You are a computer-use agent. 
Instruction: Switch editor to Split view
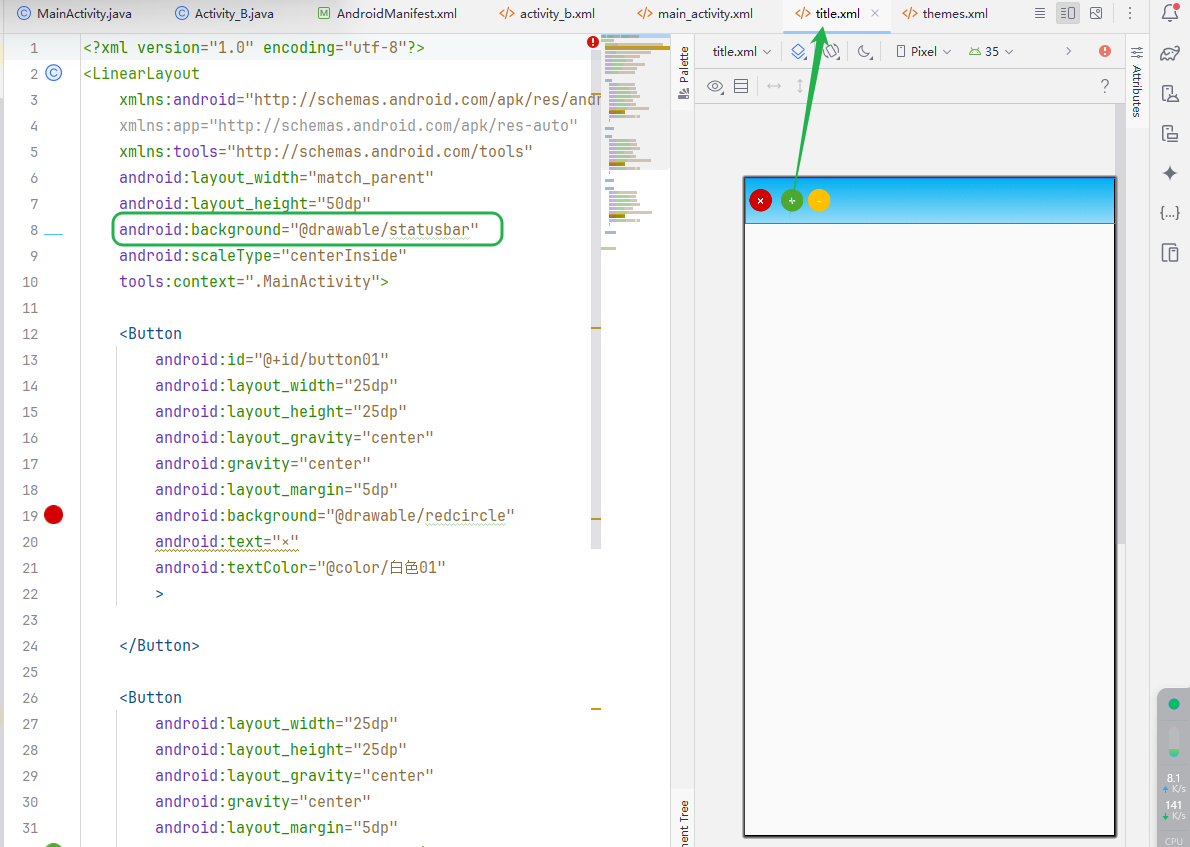point(1068,13)
